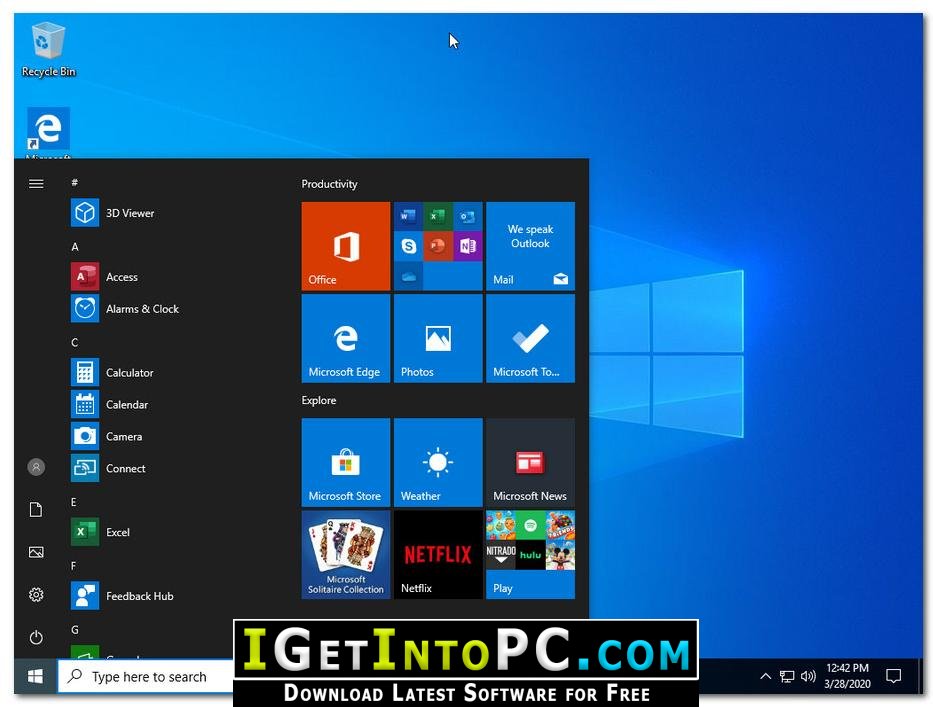Screen dimensions: 933x707
Task: Open the Microsoft To Do tile
Action: pyautogui.click(x=530, y=338)
